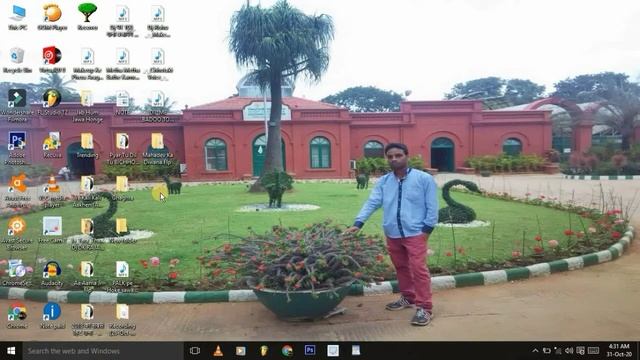The height and width of the screenshot is (360, 640).
Task: Open the Free Cam desktop shortcut
Action: pos(52,230)
